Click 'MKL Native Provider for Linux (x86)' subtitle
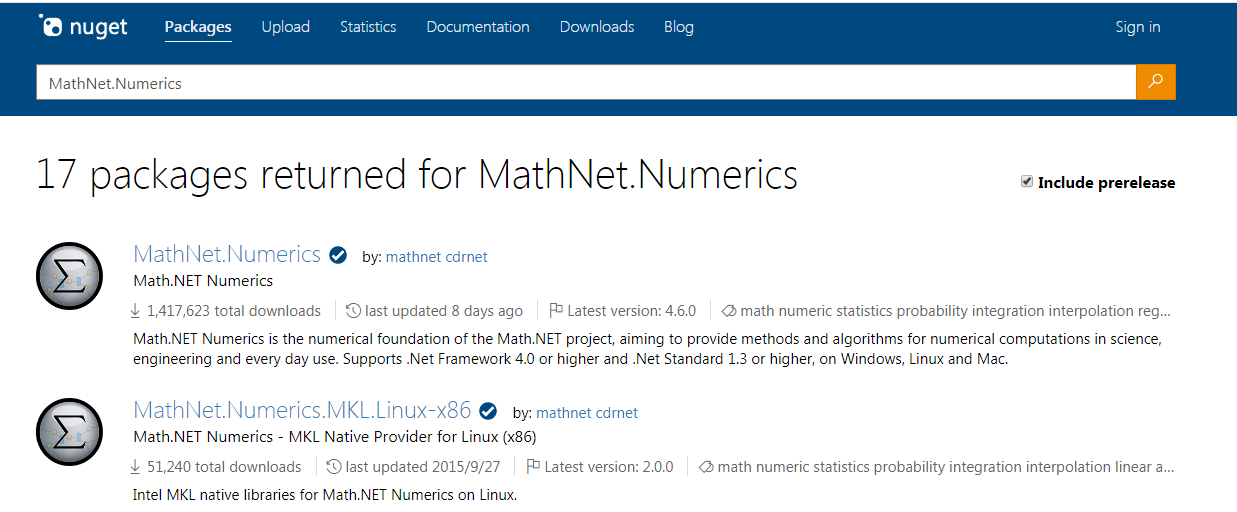This screenshot has width=1237, height=512. click(x=411, y=436)
